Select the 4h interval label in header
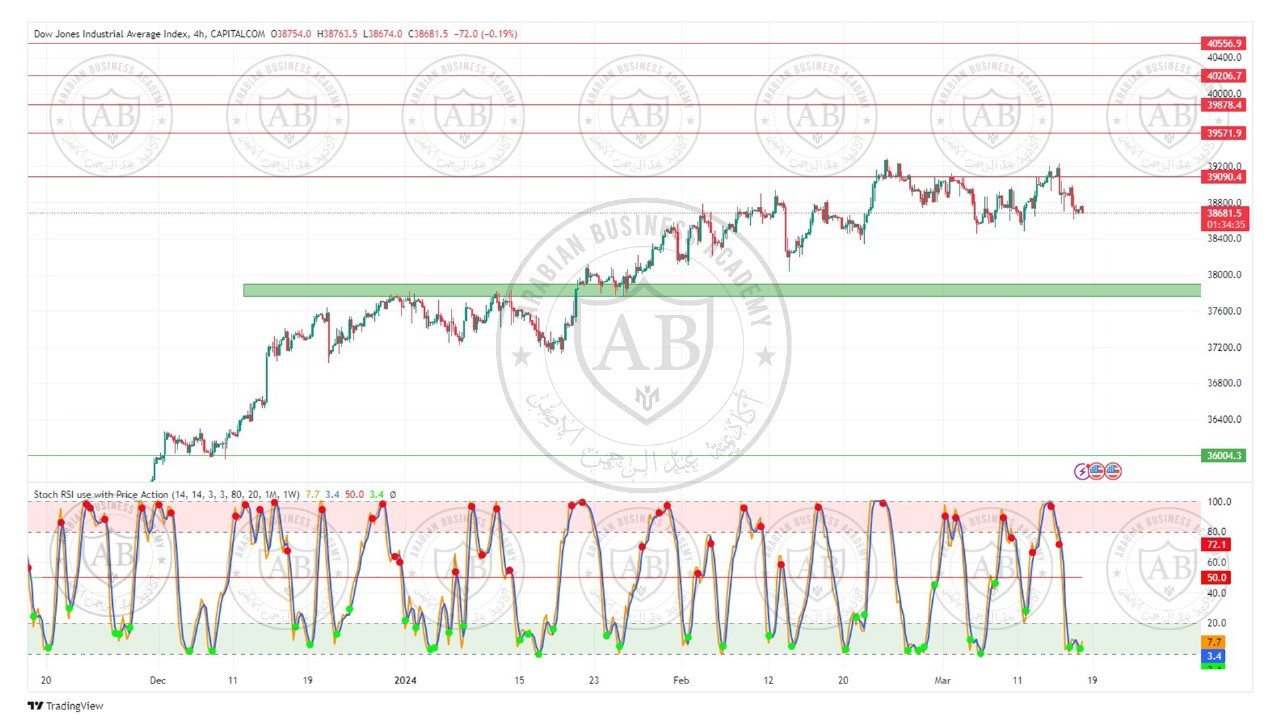Screen dimensions: 1280x720 (199, 33)
